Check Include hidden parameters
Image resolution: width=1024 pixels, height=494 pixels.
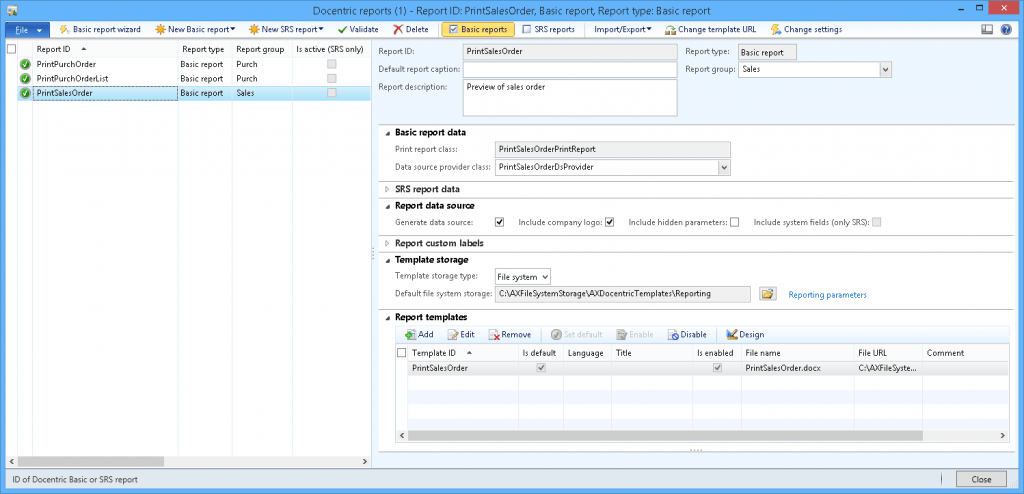pos(735,222)
